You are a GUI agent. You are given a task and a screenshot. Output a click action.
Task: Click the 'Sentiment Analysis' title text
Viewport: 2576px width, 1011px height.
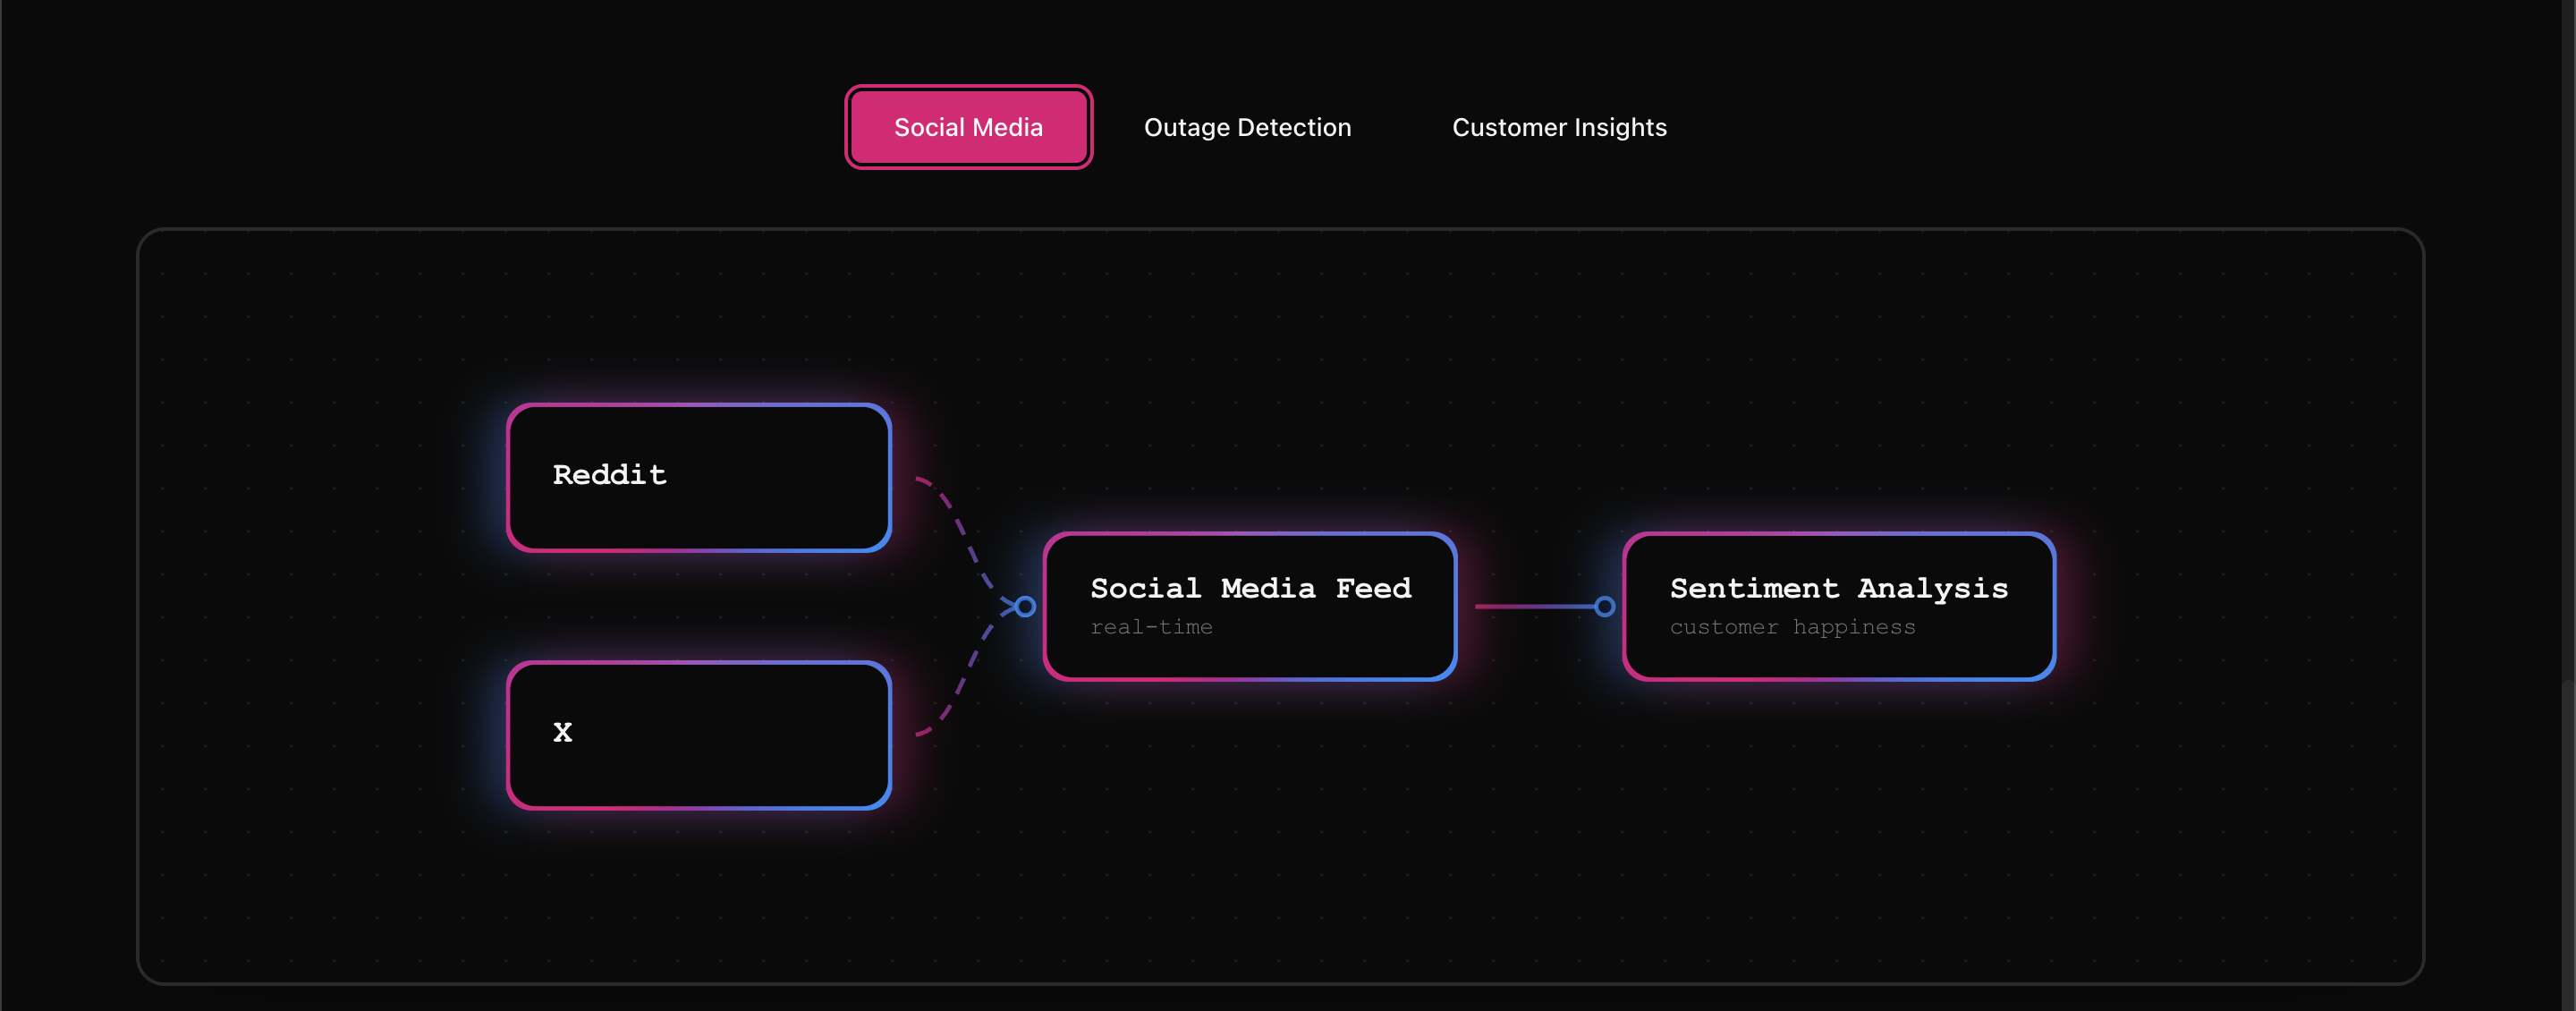tap(1838, 588)
